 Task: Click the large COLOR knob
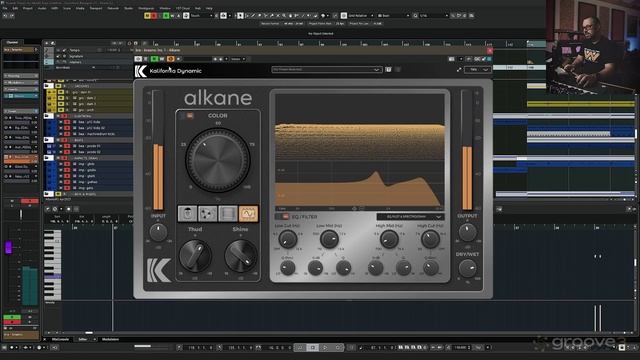[218, 160]
